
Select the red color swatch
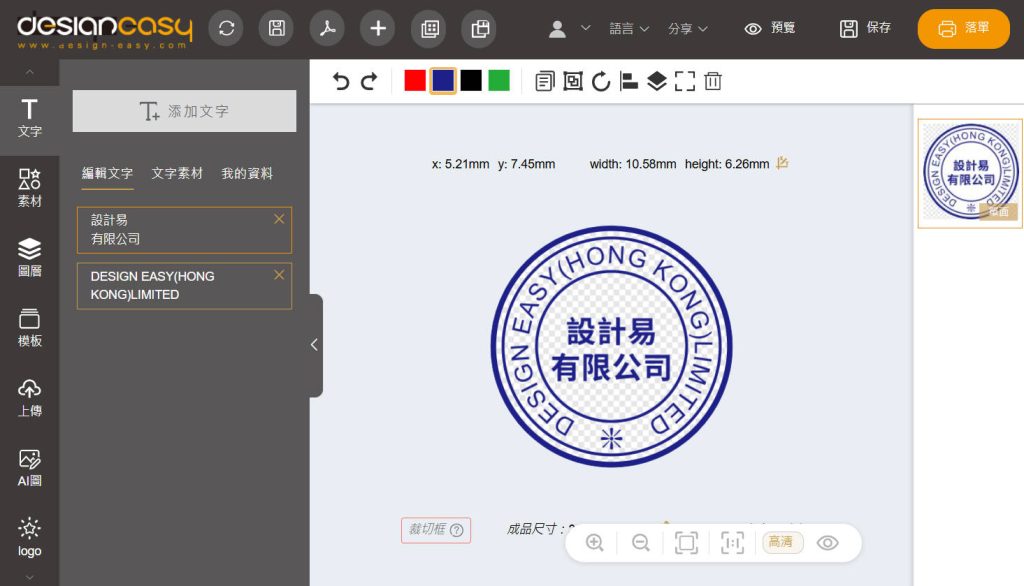[x=413, y=80]
